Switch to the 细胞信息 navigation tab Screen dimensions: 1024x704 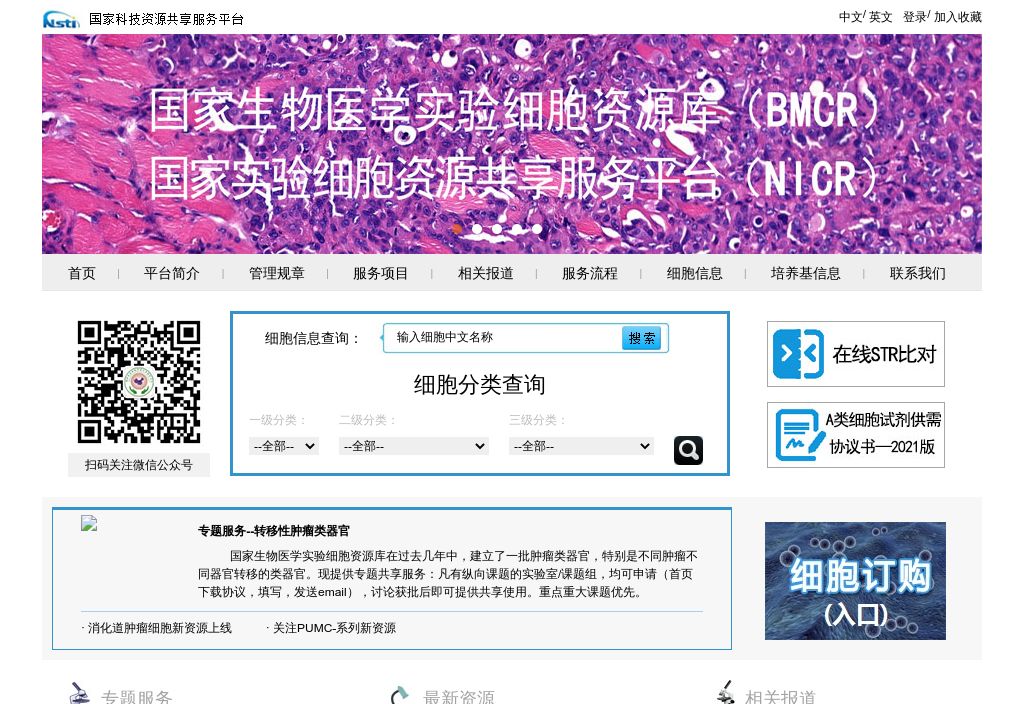[694, 273]
